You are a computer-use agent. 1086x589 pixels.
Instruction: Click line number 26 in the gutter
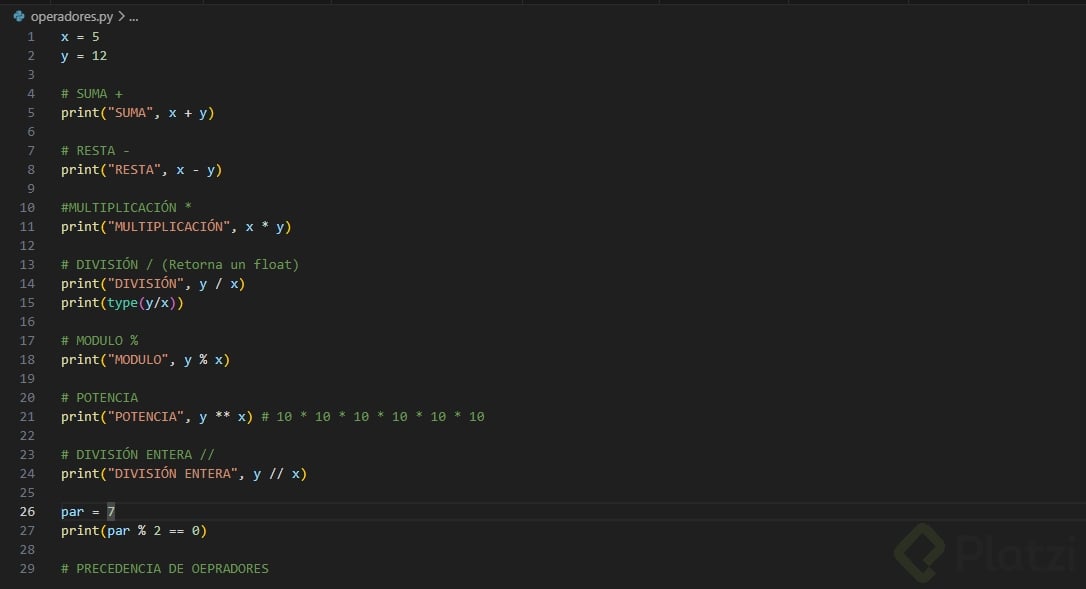(27, 512)
